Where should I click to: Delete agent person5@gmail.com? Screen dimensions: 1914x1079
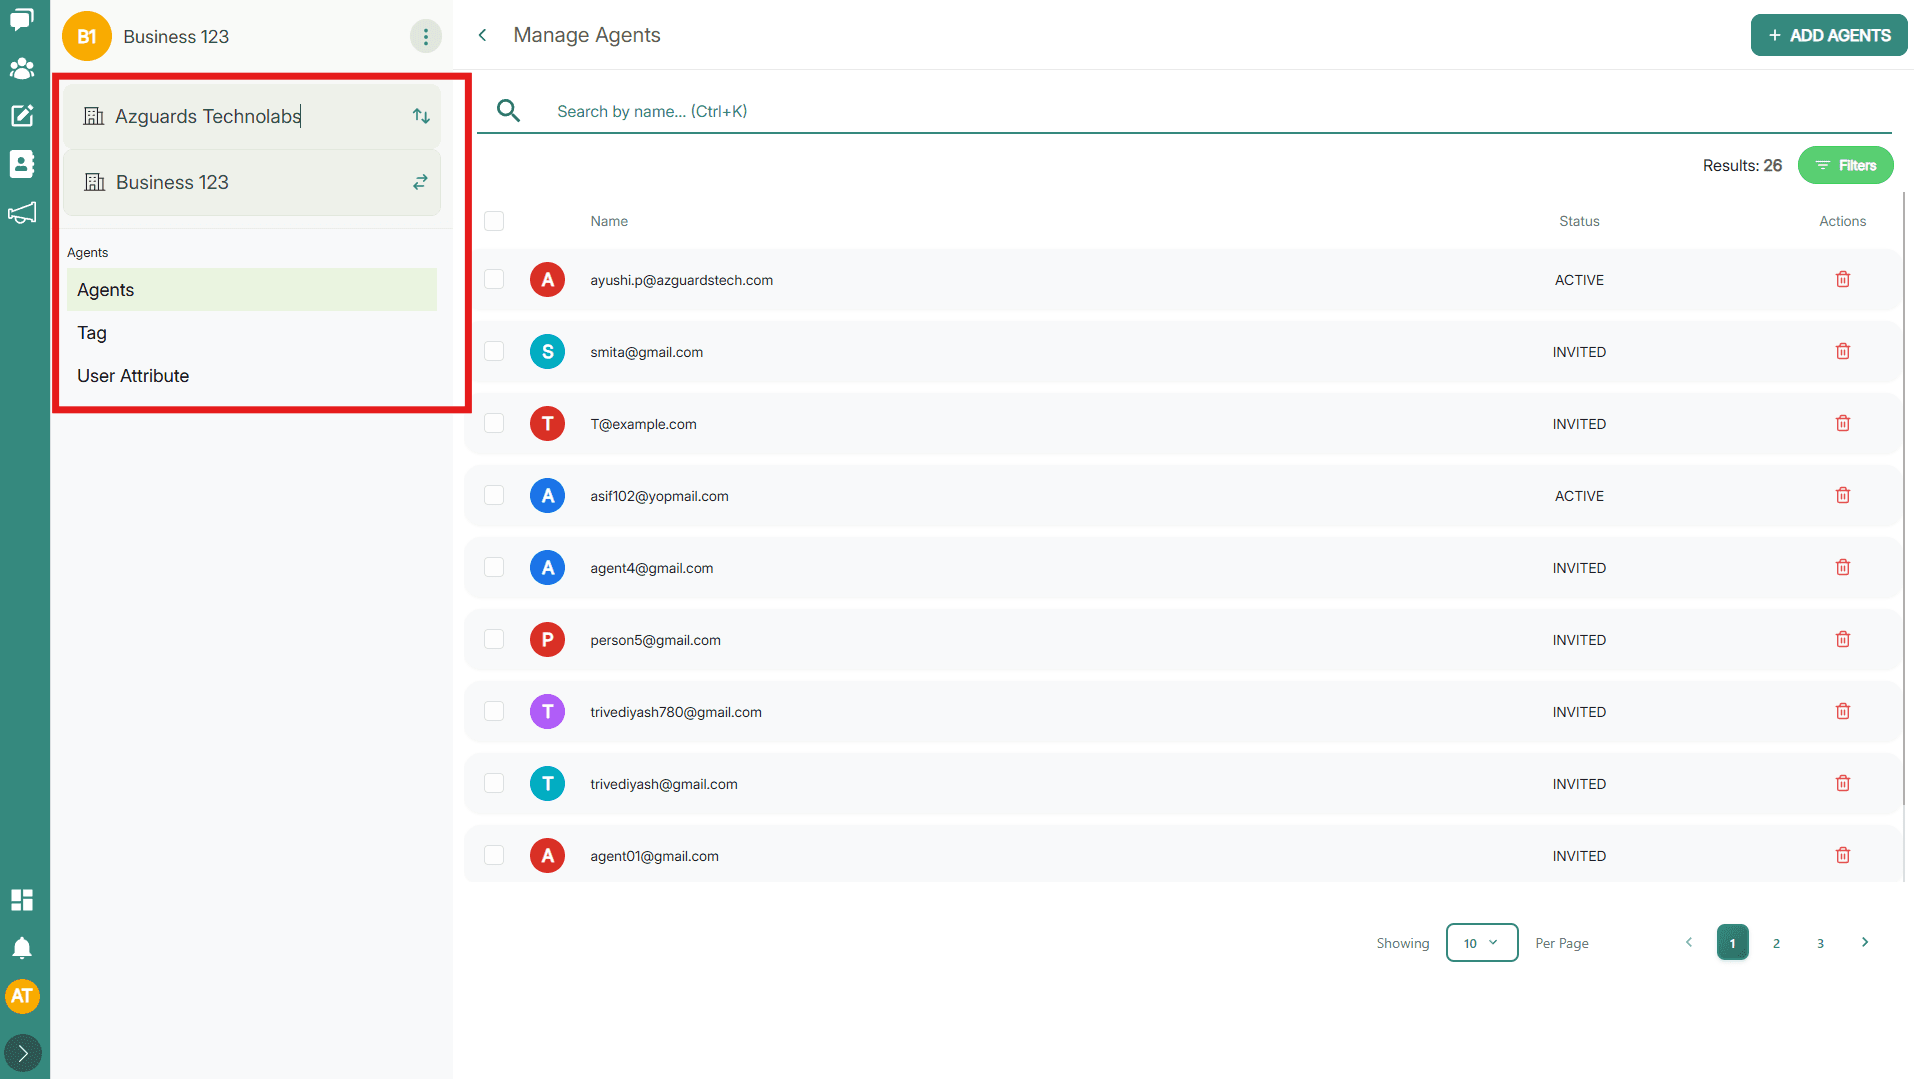click(1843, 640)
